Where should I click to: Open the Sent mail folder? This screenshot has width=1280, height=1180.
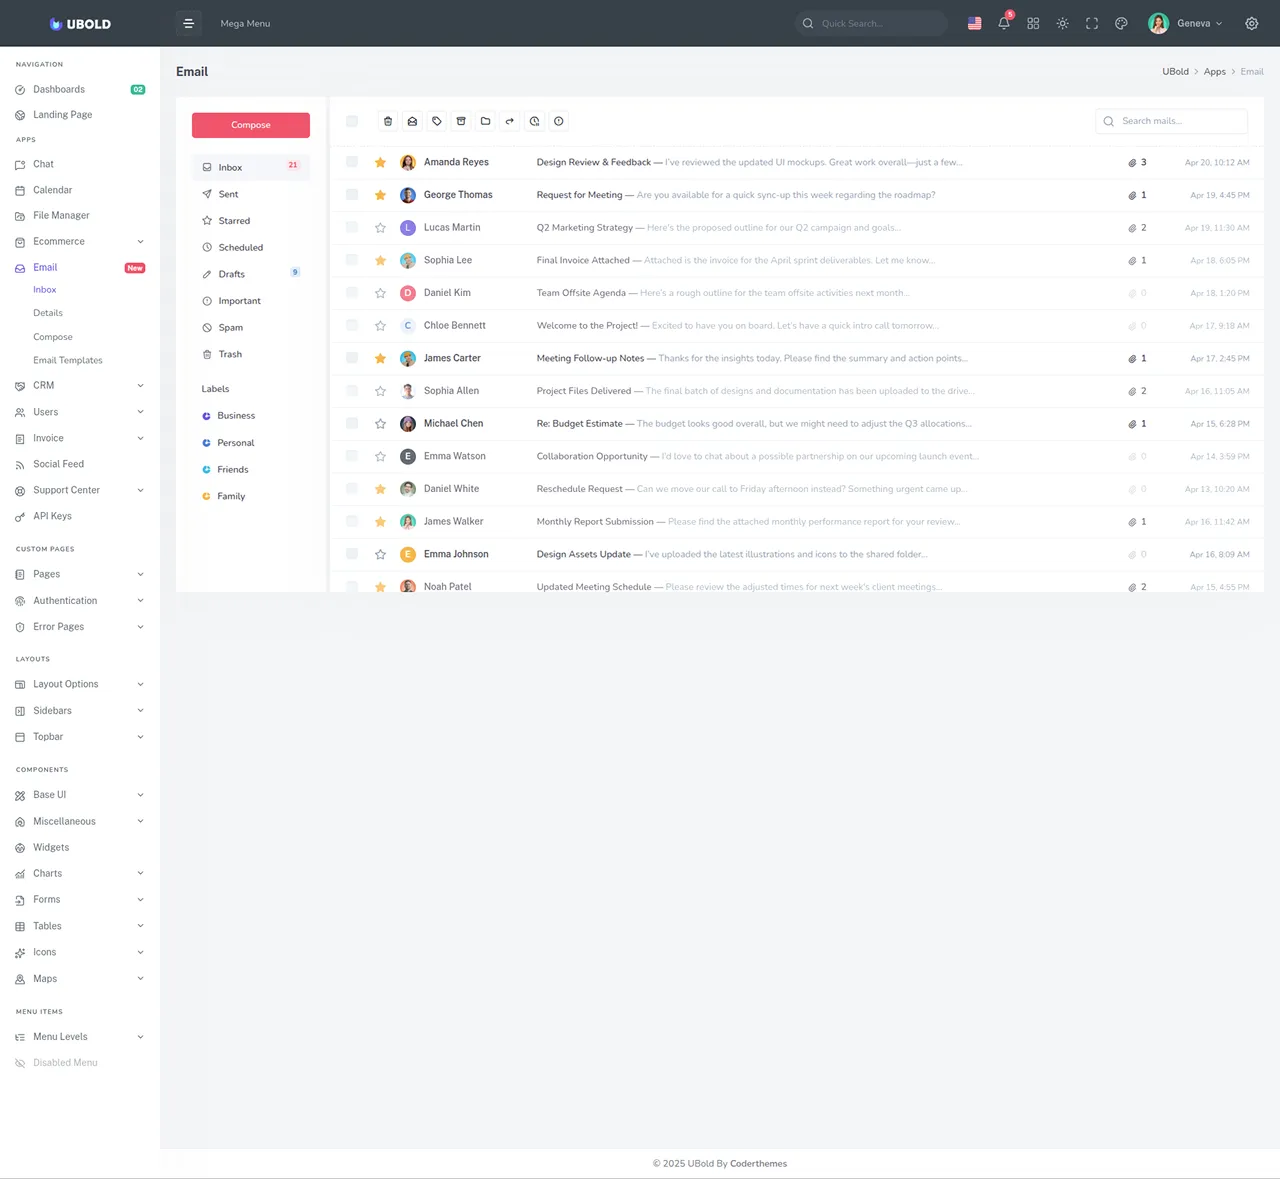point(251,194)
